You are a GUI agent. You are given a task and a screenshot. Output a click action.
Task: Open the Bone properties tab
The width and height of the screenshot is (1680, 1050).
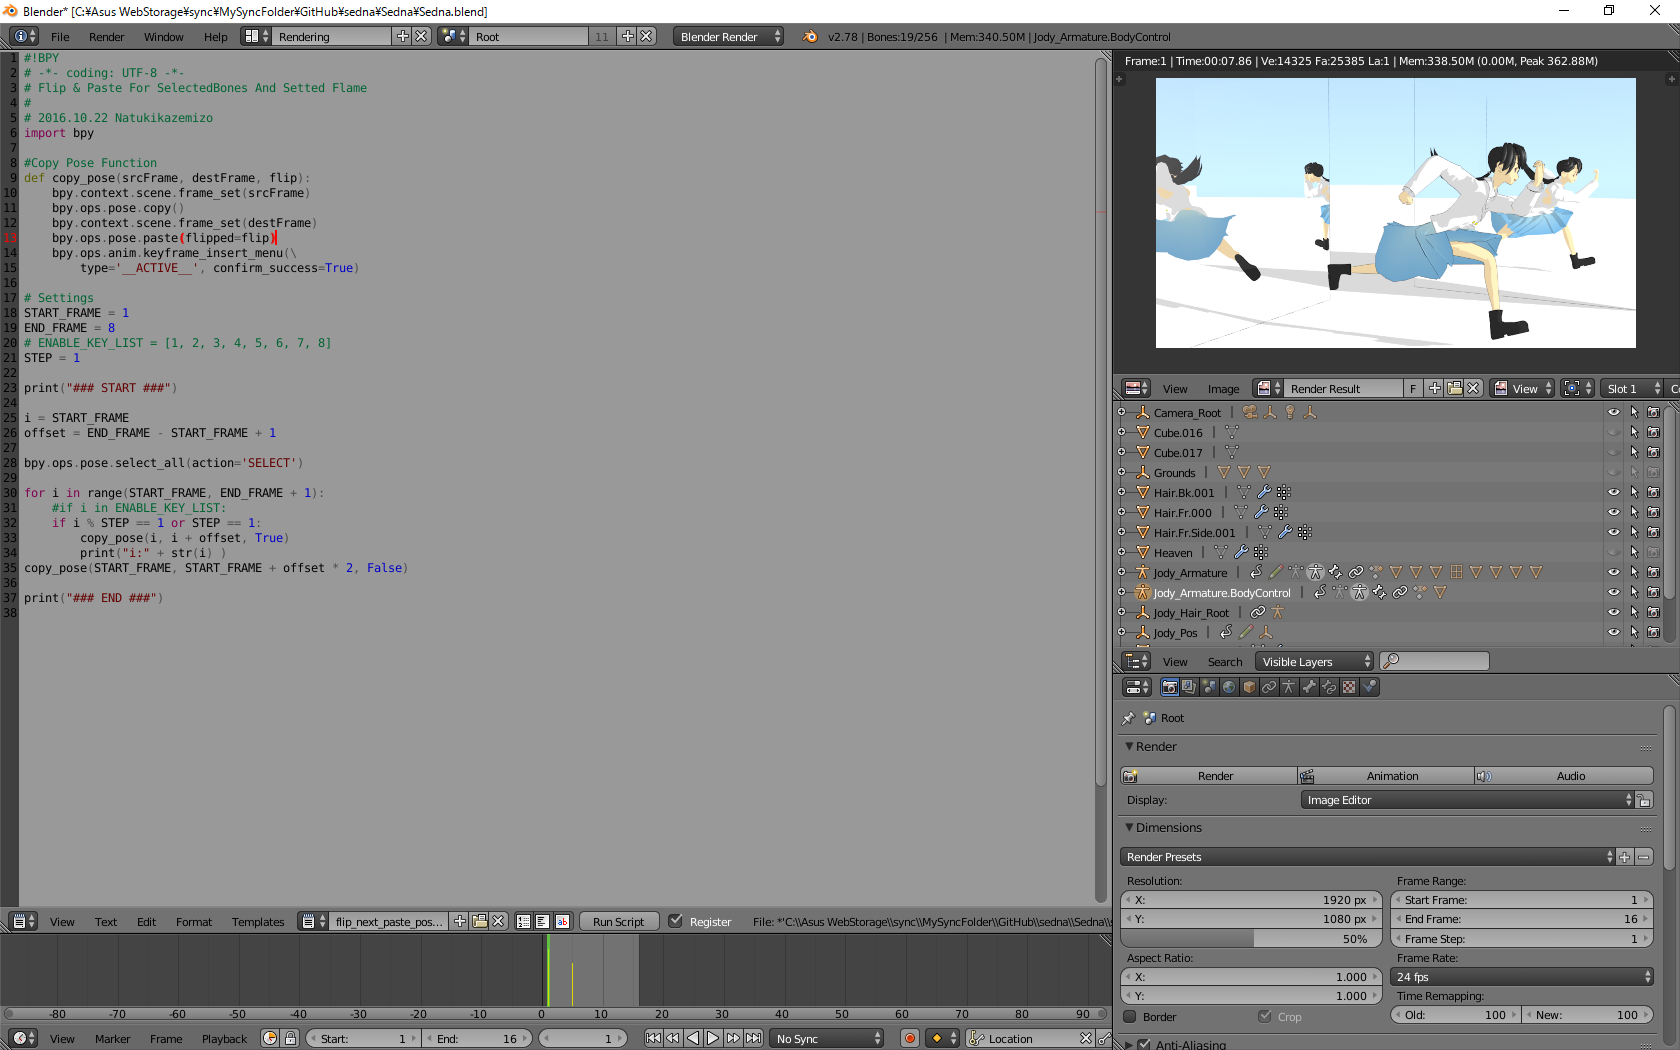(1309, 687)
